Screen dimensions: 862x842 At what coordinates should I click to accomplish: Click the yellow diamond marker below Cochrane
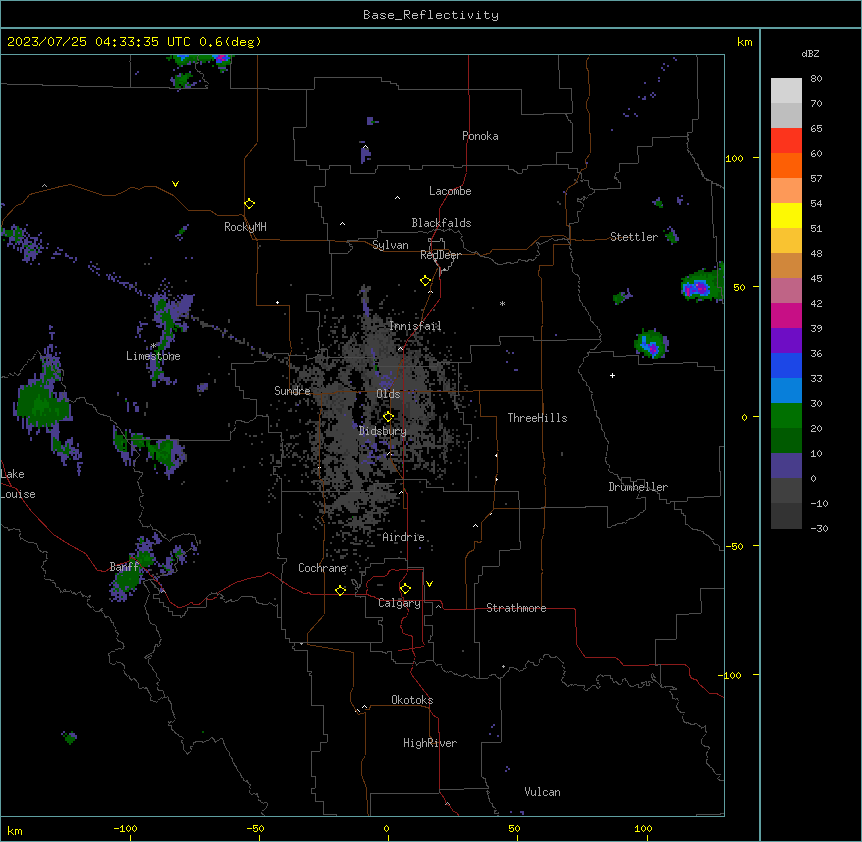(340, 590)
